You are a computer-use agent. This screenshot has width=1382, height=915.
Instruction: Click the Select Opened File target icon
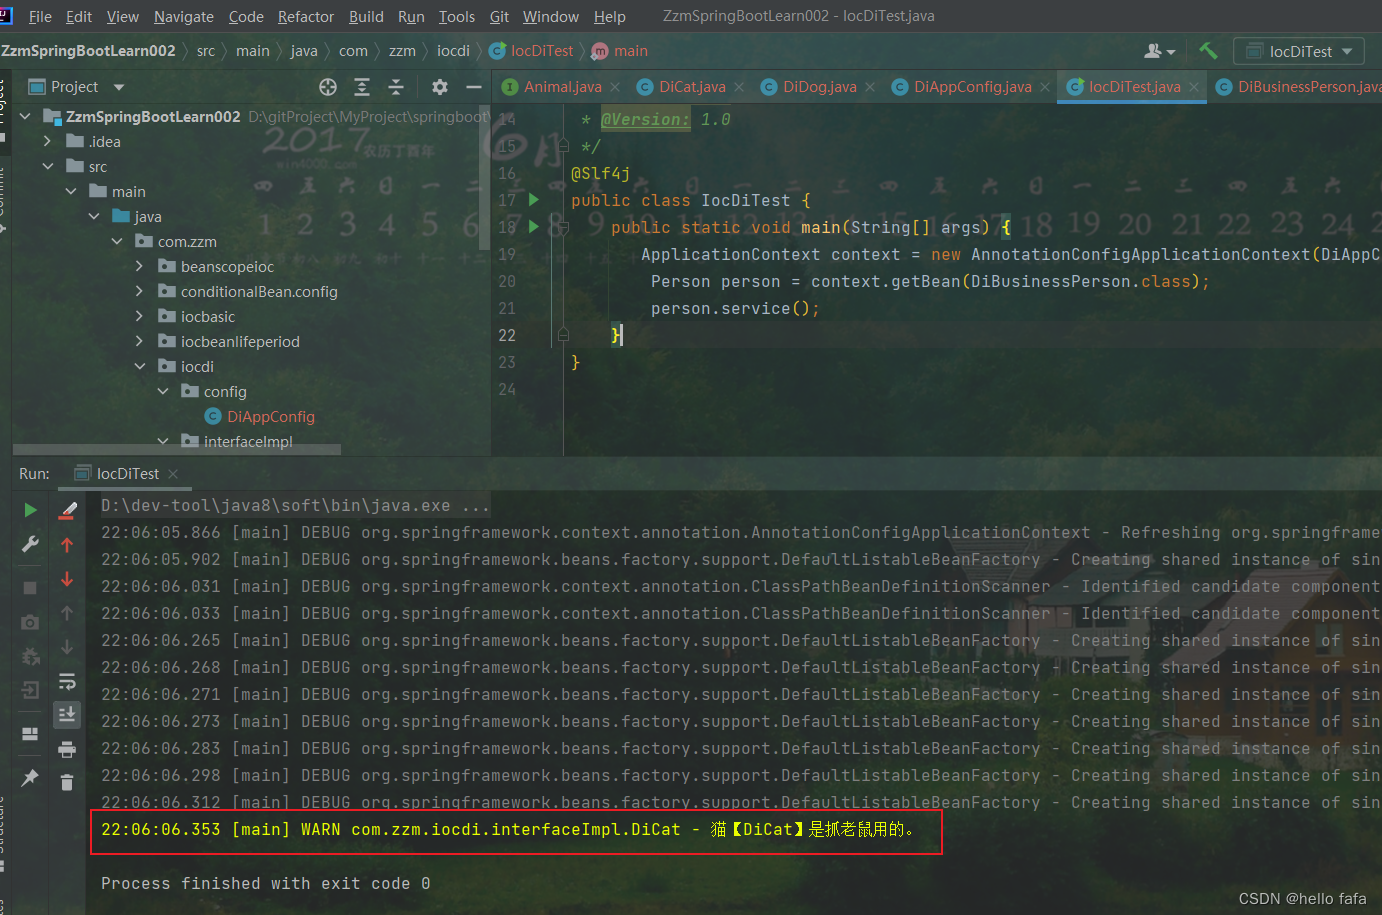(x=328, y=87)
